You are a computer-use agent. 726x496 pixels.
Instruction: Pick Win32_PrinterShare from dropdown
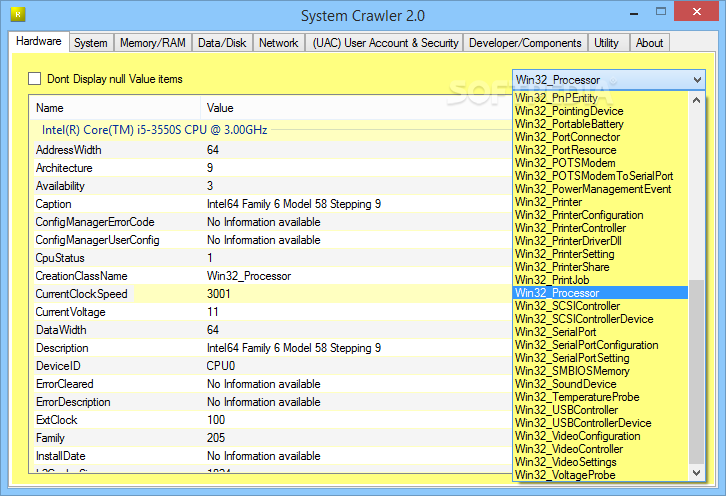[601, 266]
